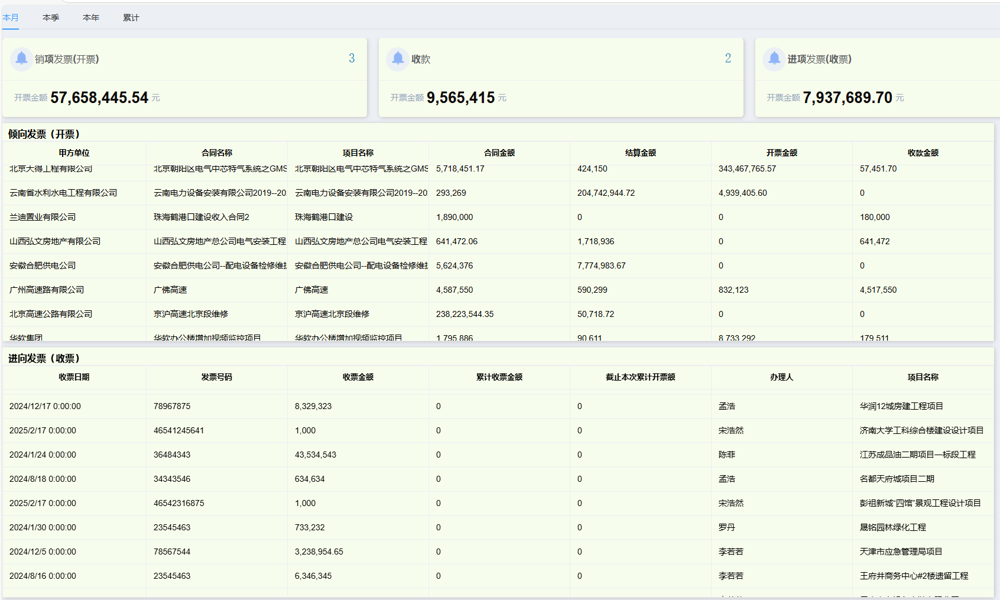
Task: Click the bell icon on 进项发票(收票) card
Action: pyautogui.click(x=774, y=59)
